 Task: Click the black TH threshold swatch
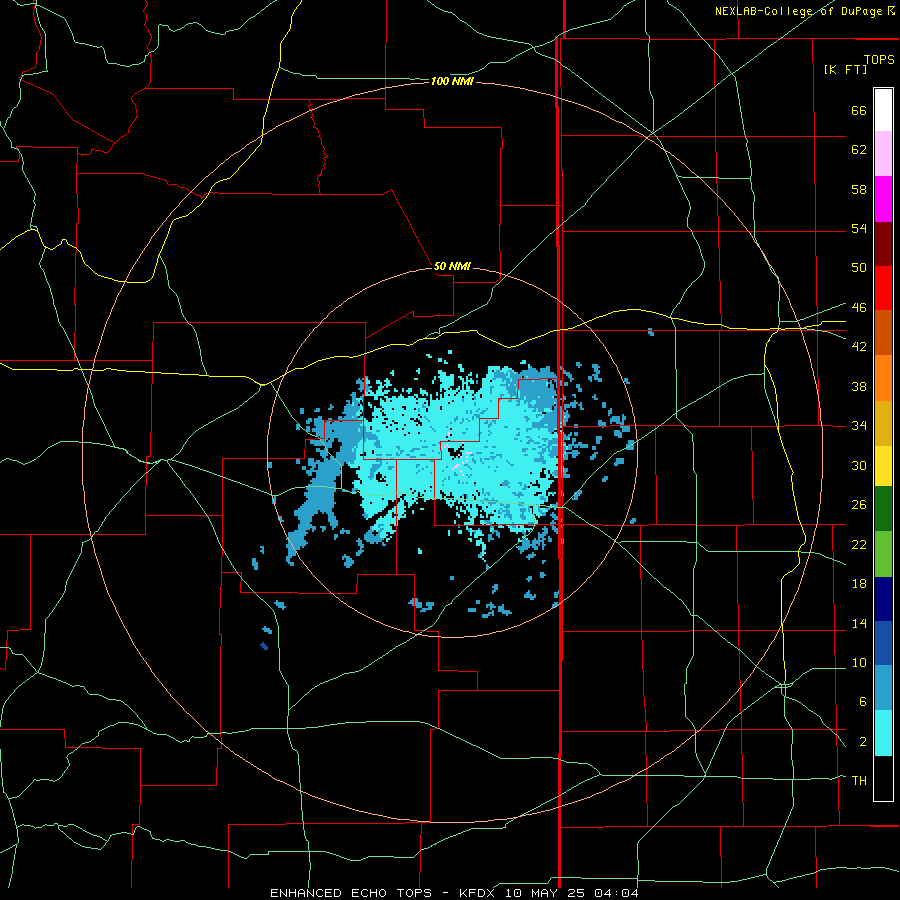tap(883, 778)
